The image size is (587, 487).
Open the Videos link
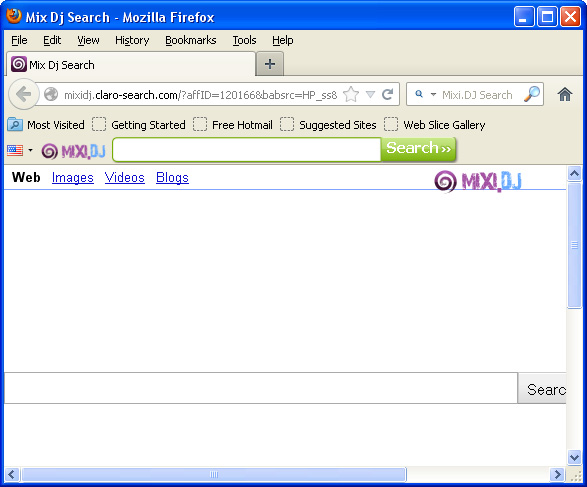(125, 177)
